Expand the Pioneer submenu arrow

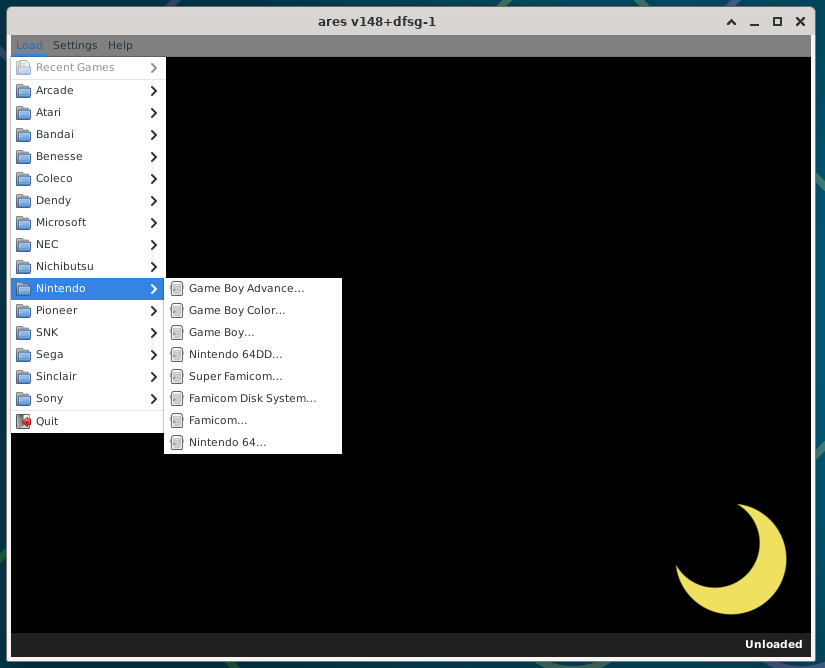click(154, 311)
